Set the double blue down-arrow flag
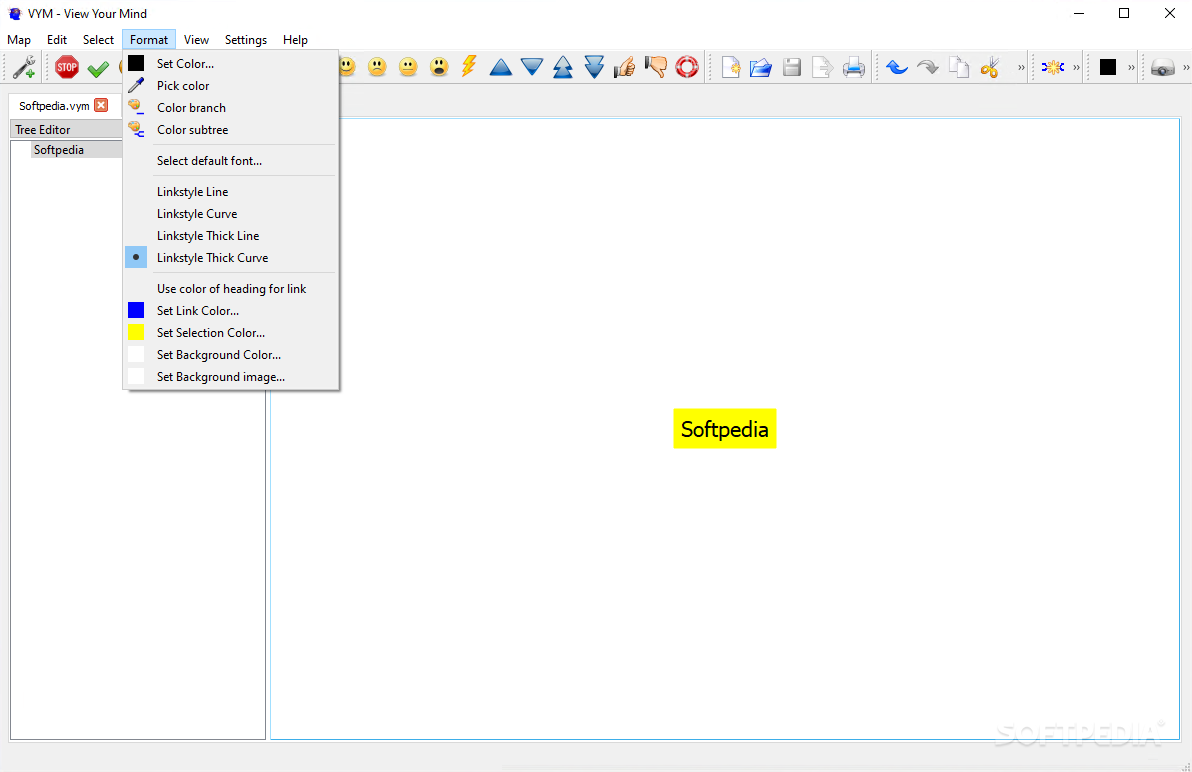Image resolution: width=1192 pixels, height=772 pixels. 594,68
